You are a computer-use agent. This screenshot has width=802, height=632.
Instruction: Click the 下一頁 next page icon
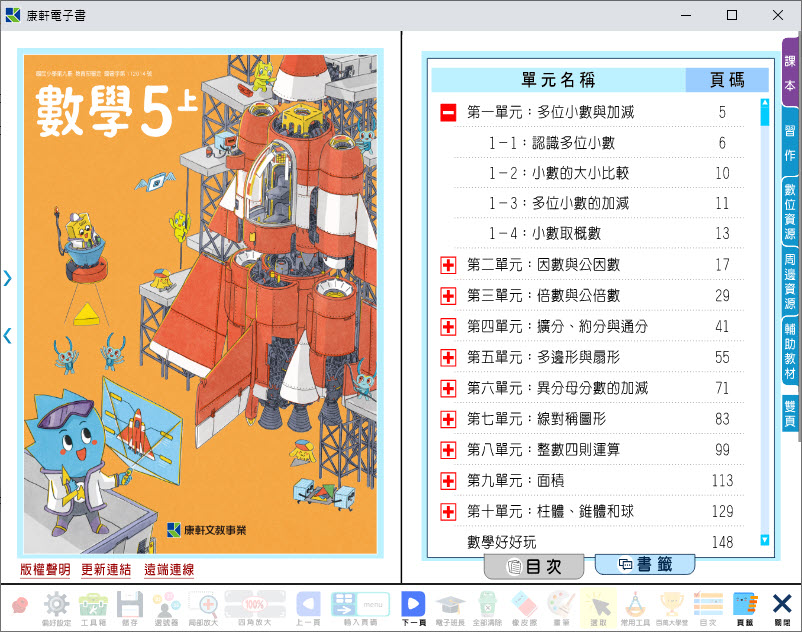[x=413, y=605]
